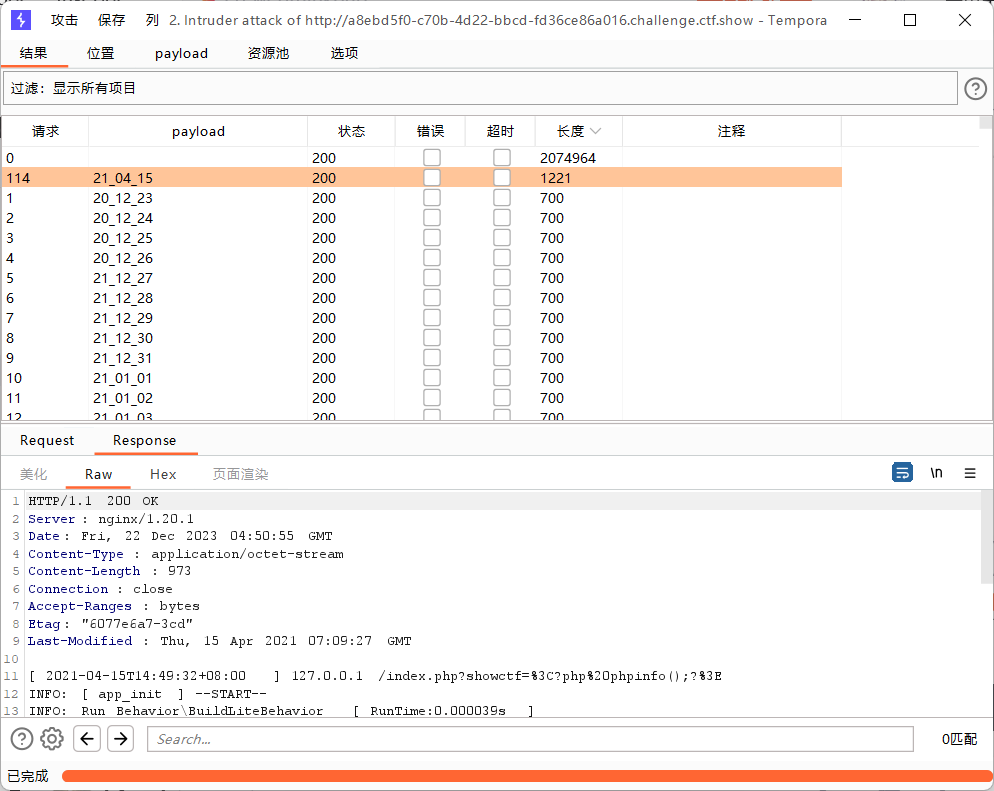Check the 错误 checkbox for request 0
Screen dimensions: 994x791
[x=431, y=157]
